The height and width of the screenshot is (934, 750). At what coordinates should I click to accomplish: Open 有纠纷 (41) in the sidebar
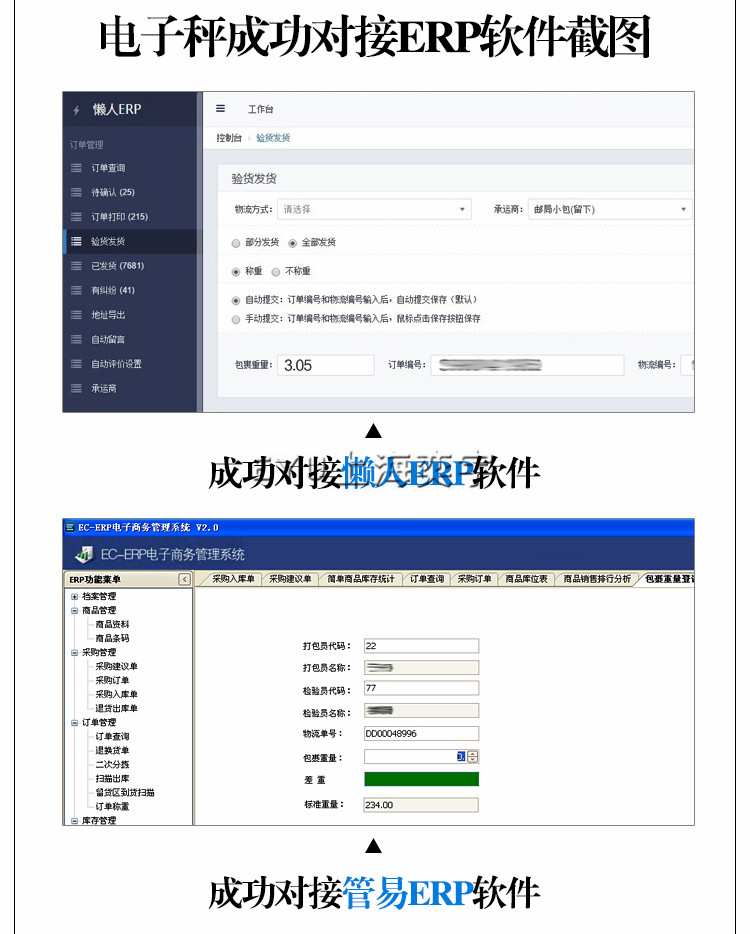112,290
